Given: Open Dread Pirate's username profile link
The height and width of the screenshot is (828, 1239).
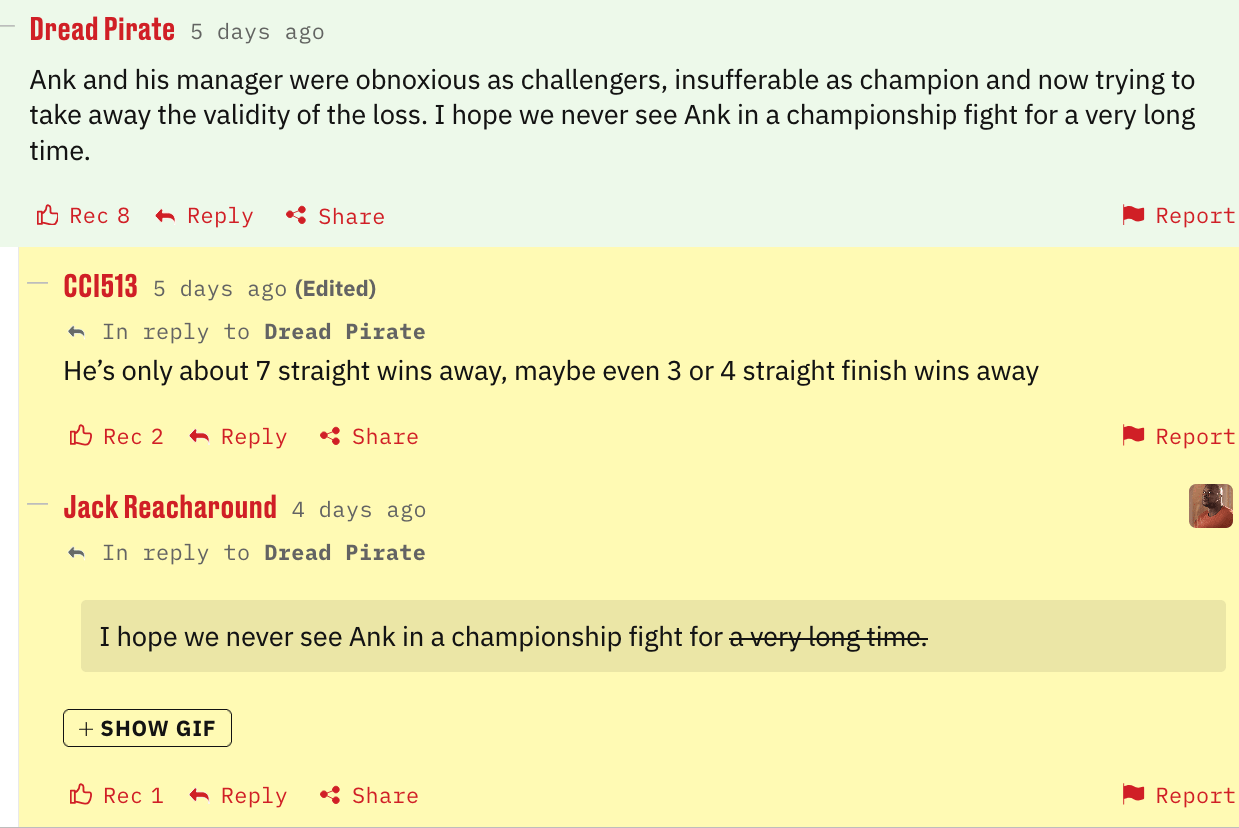Looking at the screenshot, I should pos(102,30).
